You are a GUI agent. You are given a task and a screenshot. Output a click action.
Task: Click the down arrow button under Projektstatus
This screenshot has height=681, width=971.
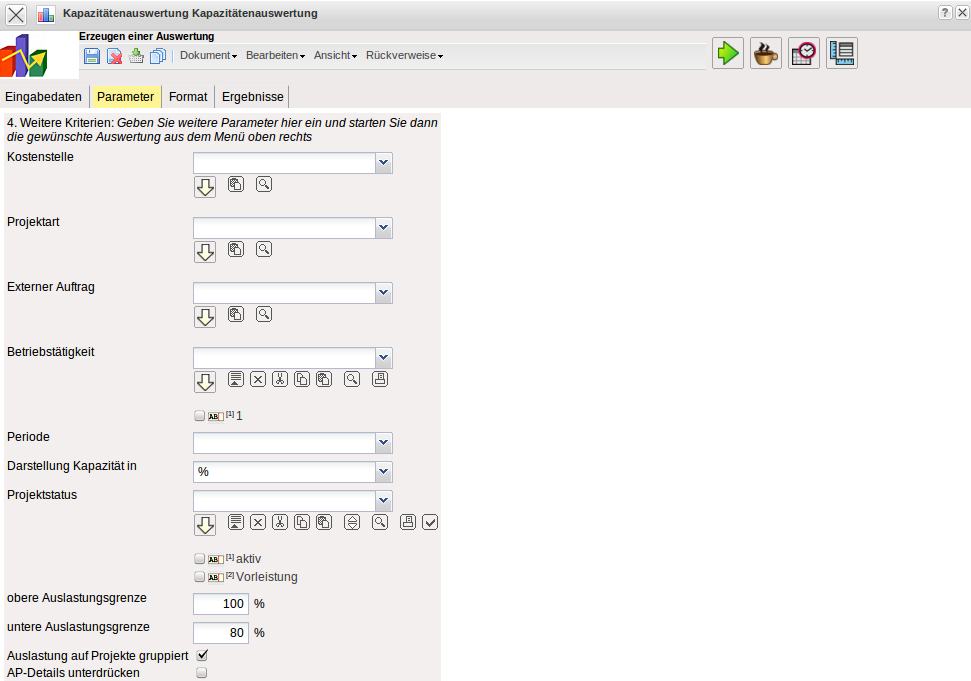(x=205, y=525)
